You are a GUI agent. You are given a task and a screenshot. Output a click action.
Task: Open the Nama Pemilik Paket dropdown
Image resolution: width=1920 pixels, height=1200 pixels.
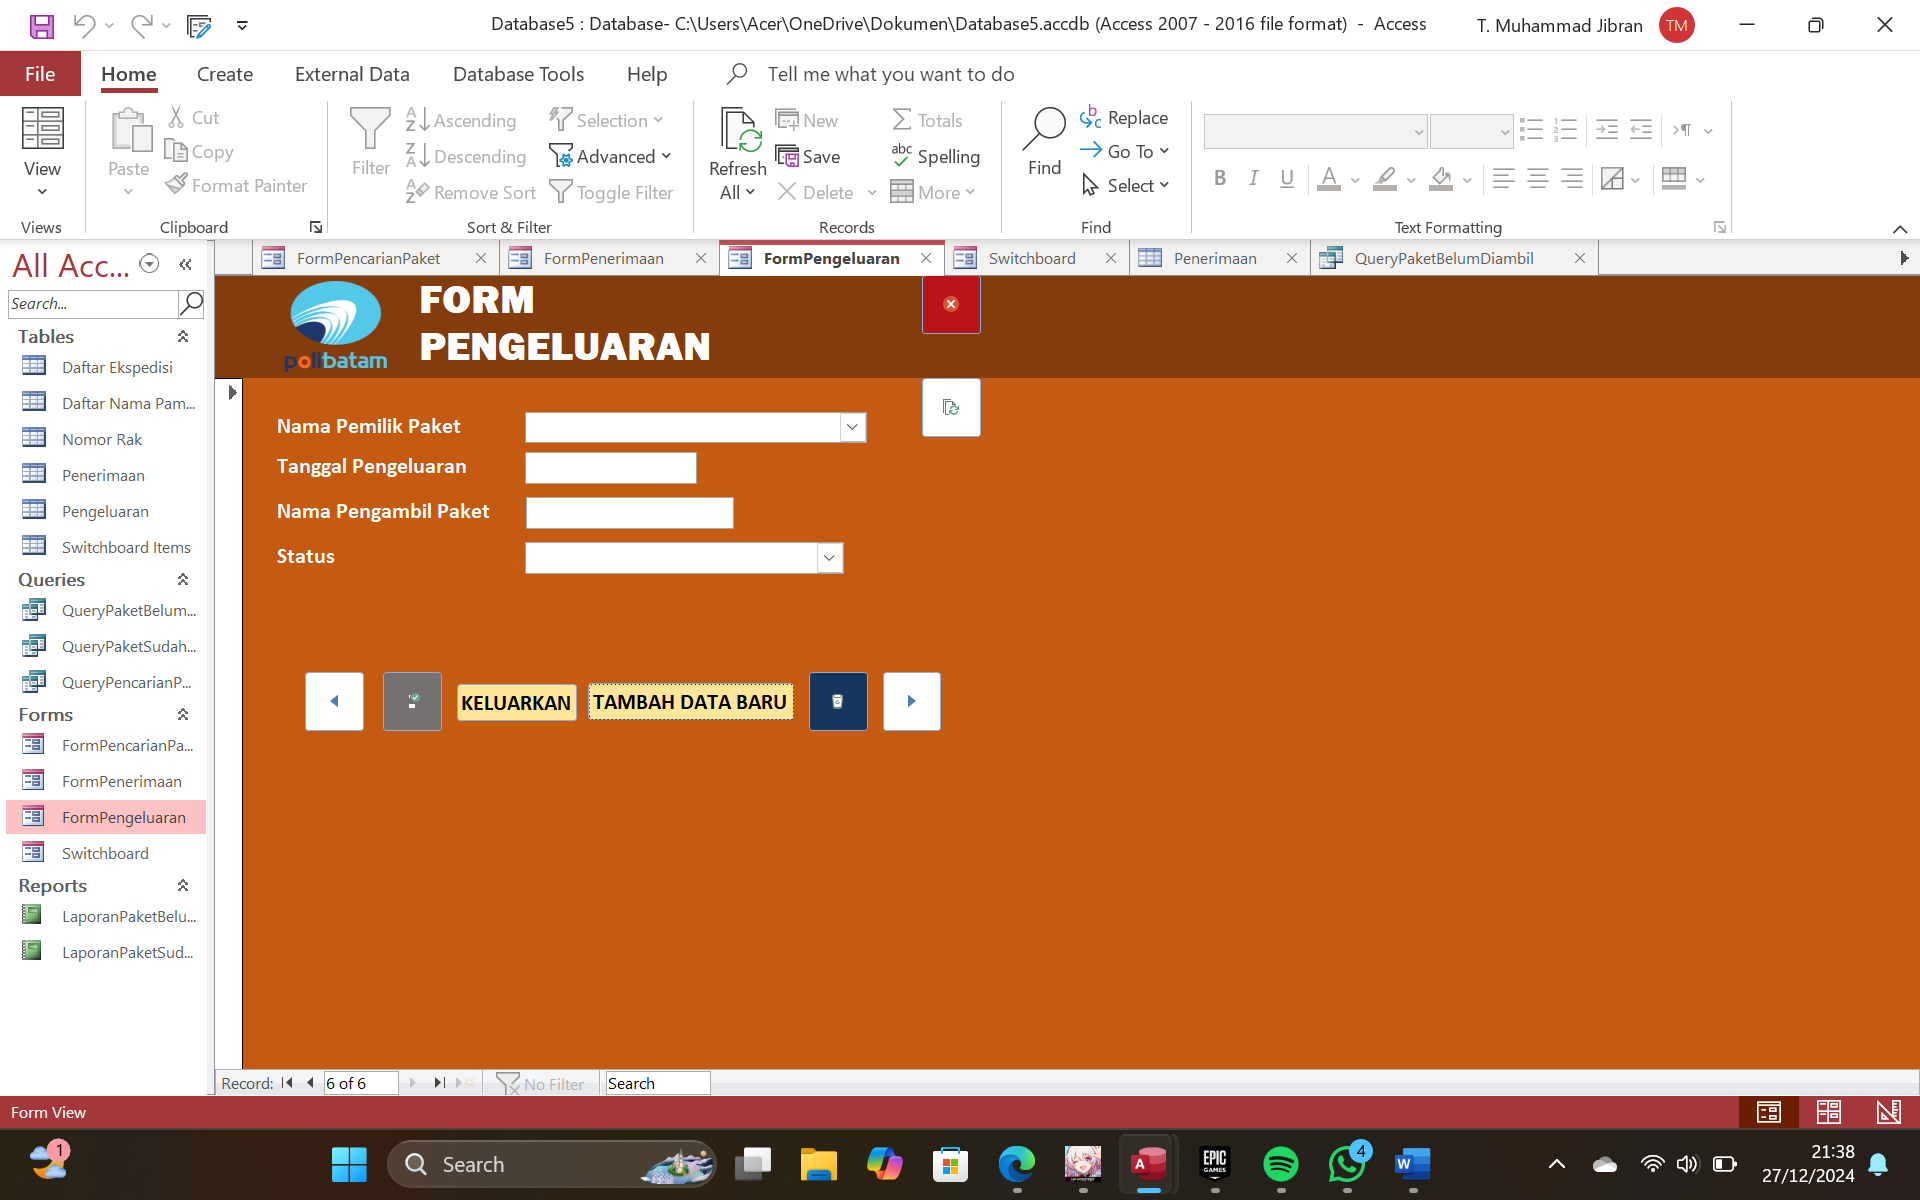tap(852, 427)
